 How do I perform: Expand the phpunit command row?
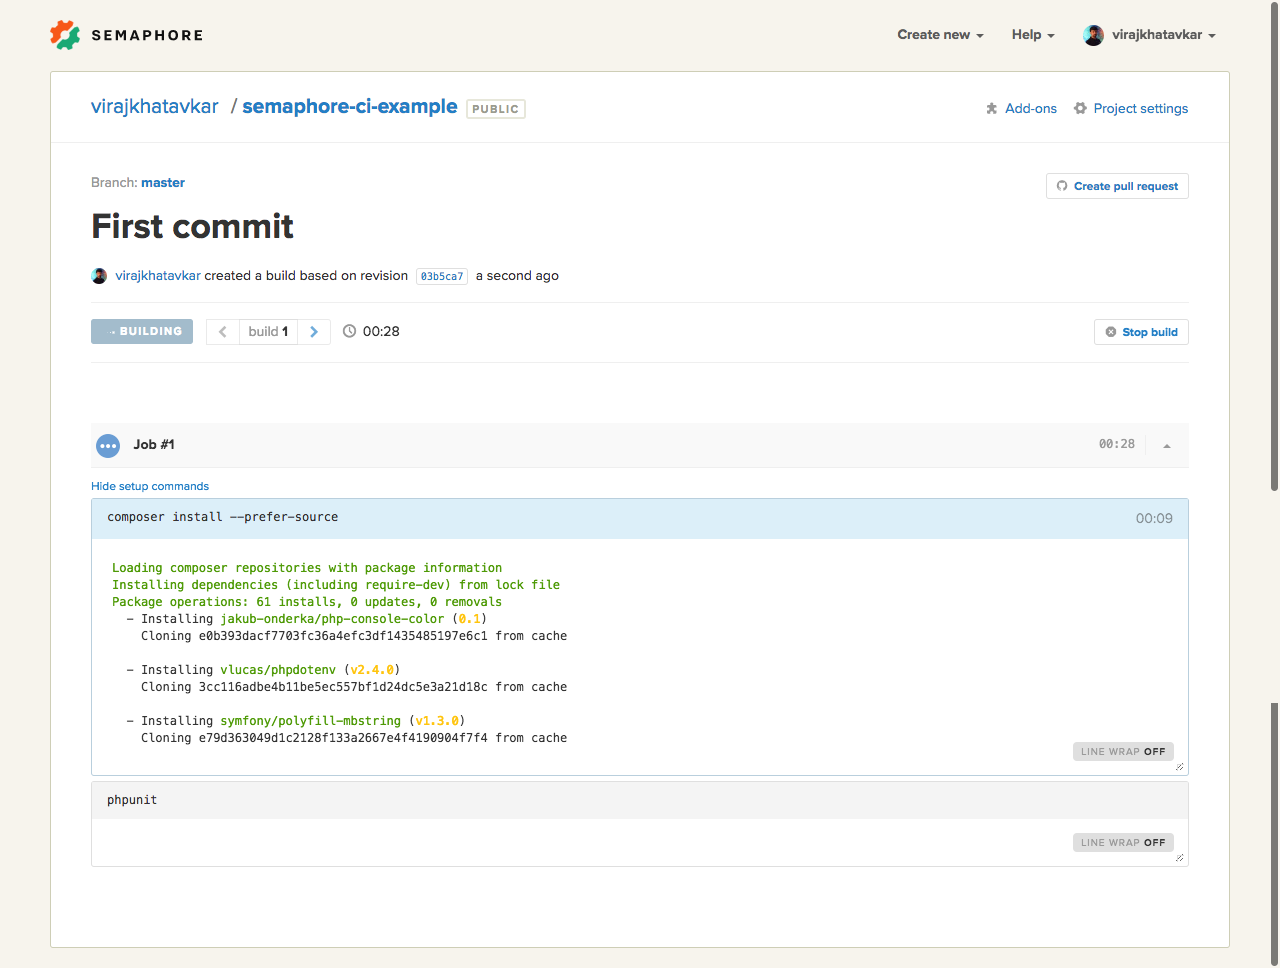click(640, 801)
